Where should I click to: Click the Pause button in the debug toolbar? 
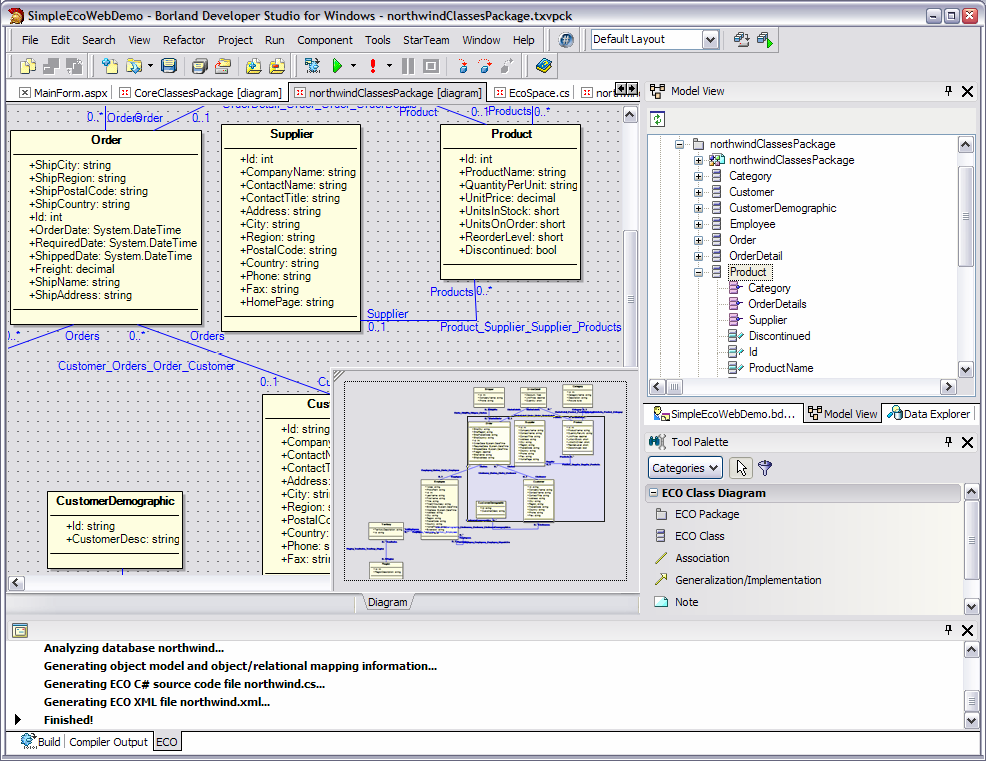407,66
